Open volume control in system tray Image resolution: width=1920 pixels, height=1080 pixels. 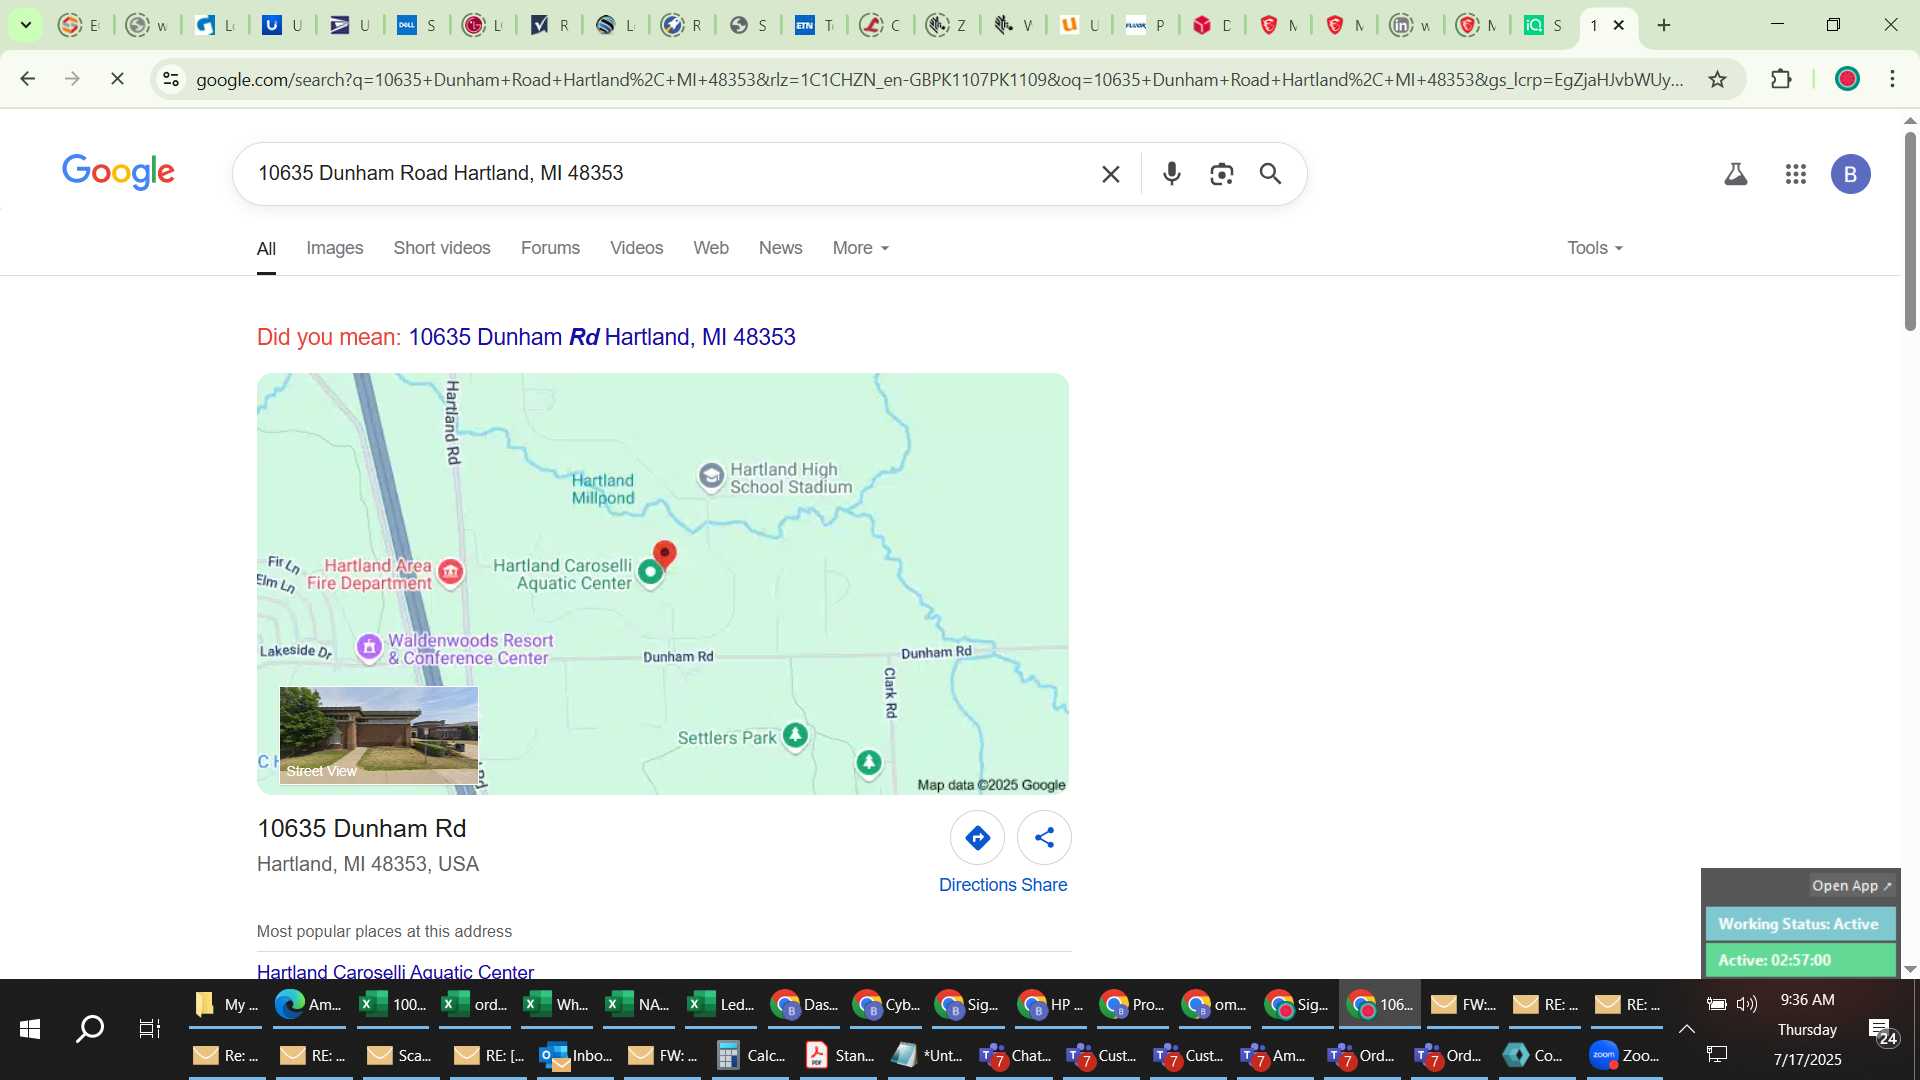pyautogui.click(x=1747, y=1004)
